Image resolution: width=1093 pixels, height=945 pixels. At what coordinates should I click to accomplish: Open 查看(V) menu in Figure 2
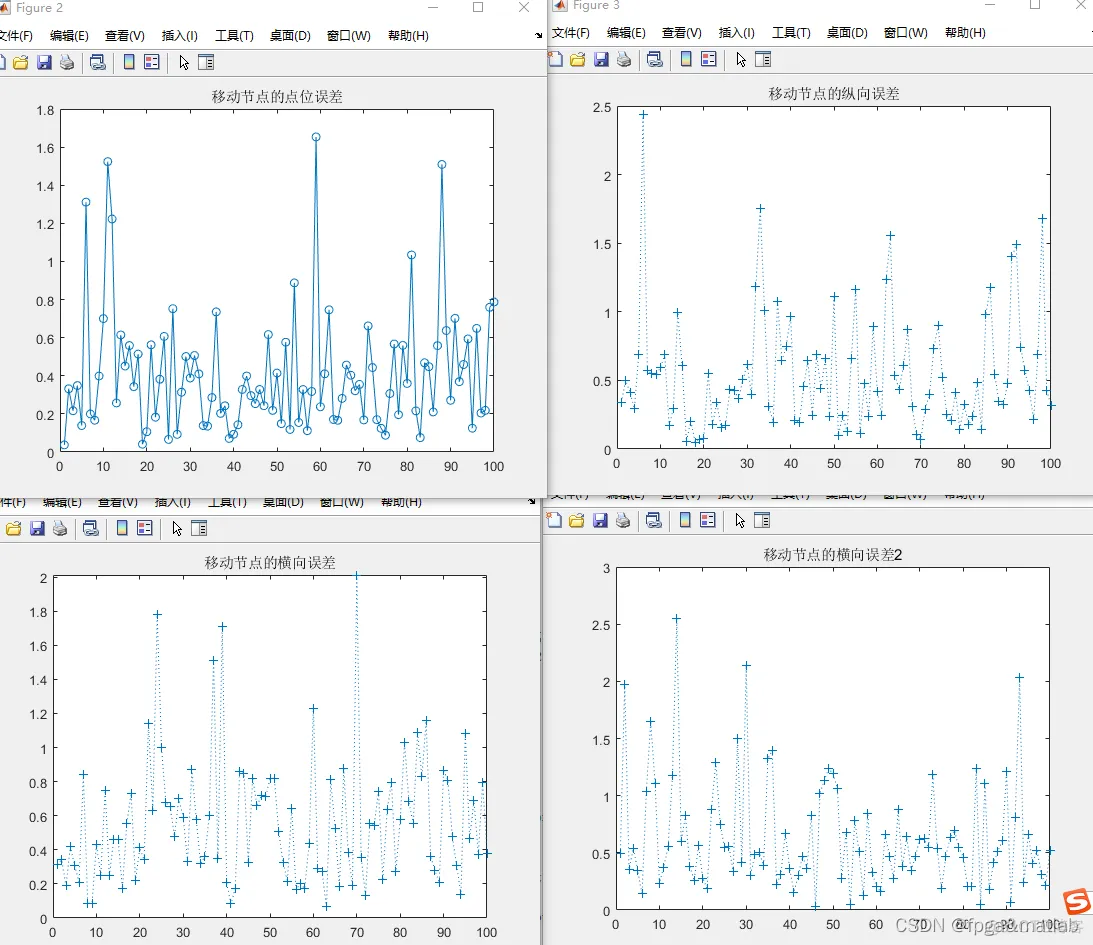pos(125,36)
